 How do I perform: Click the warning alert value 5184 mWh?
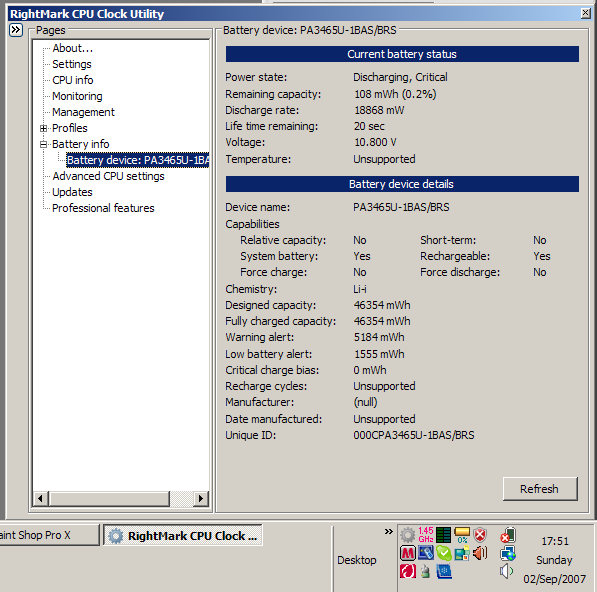point(379,337)
